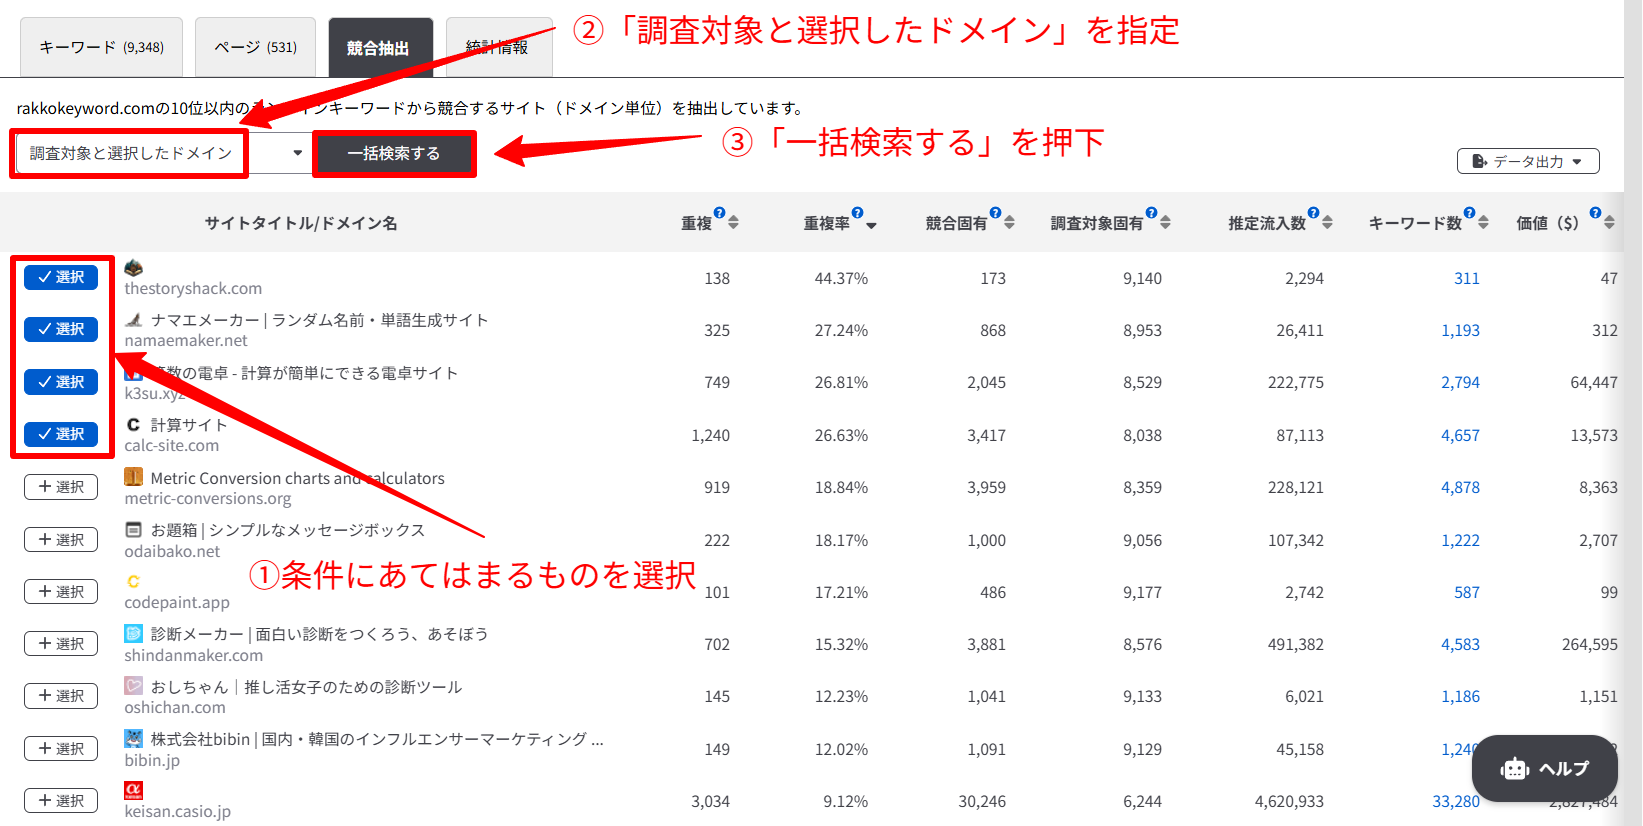The image size is (1643, 826).
Task: Switch to ページ (531) tab
Action: coord(255,47)
